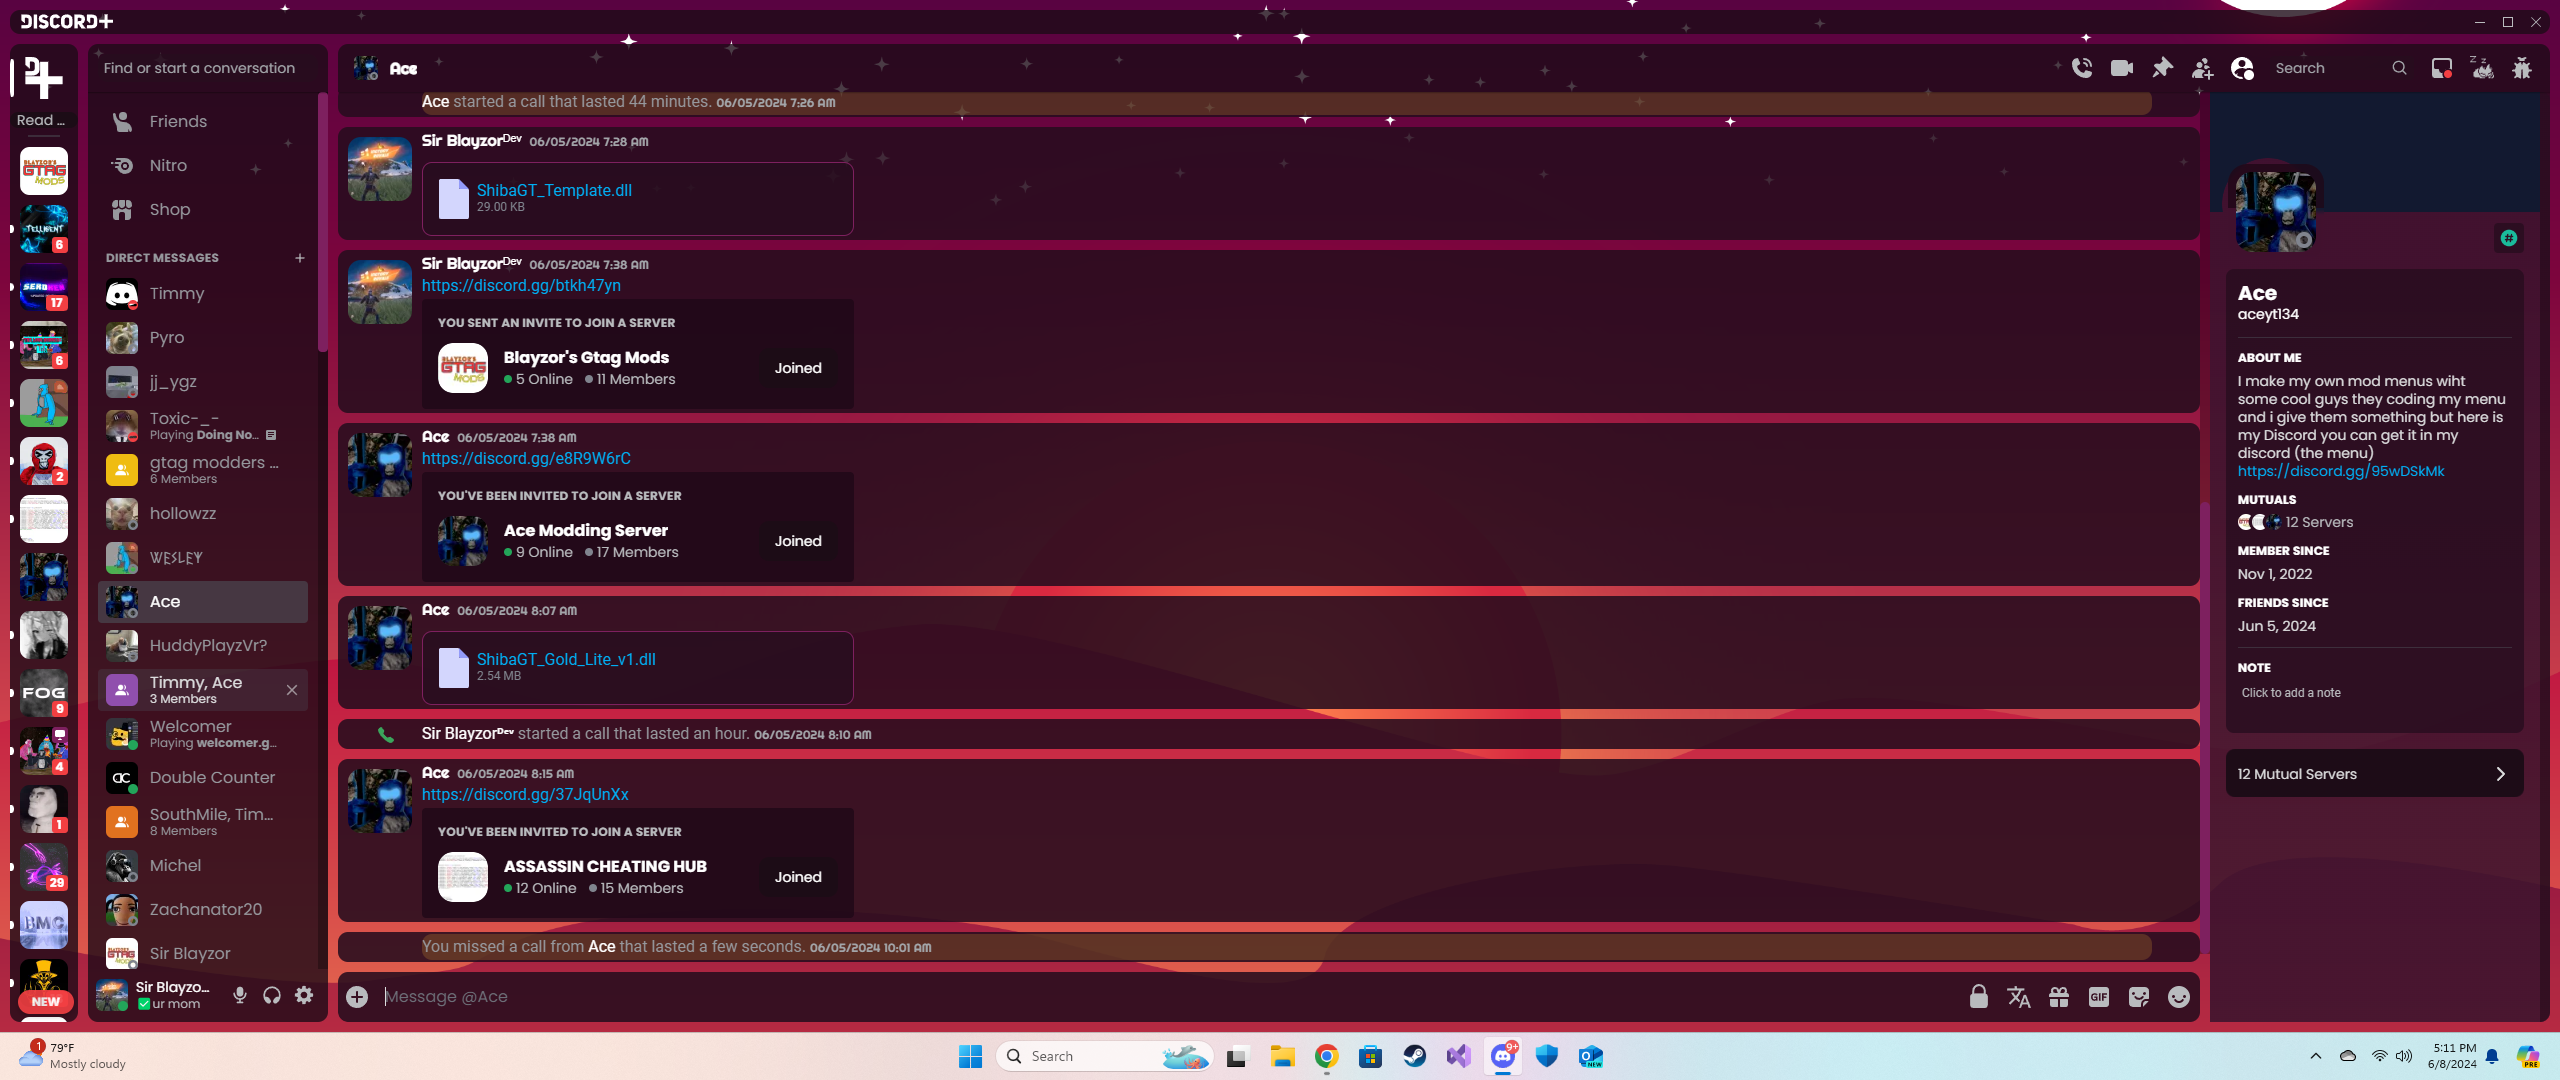Image resolution: width=2560 pixels, height=1080 pixels.
Task: Download the ShibaGT_Gold_Lite_v1.dll file
Action: (566, 659)
